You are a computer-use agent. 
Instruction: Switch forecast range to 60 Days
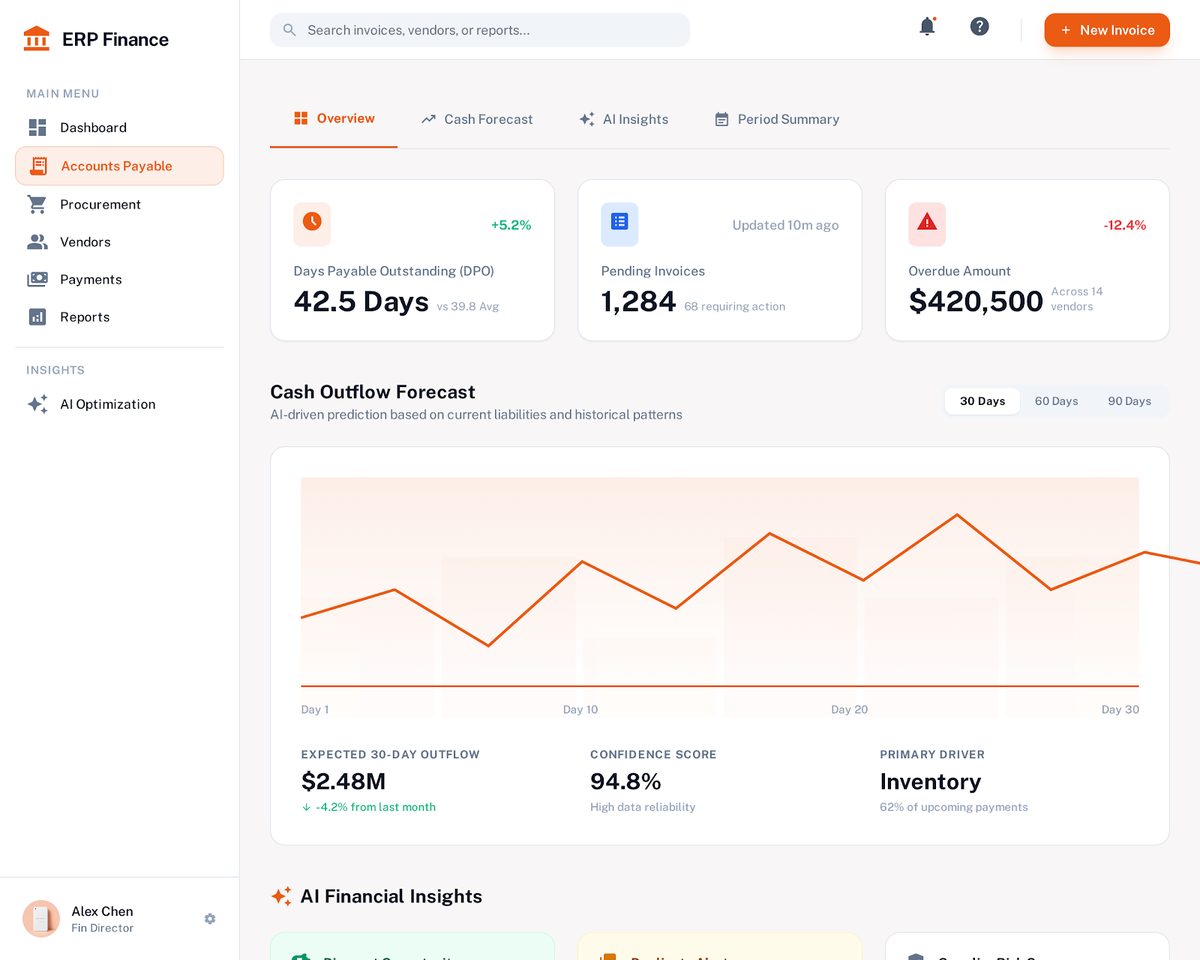[x=1056, y=401]
